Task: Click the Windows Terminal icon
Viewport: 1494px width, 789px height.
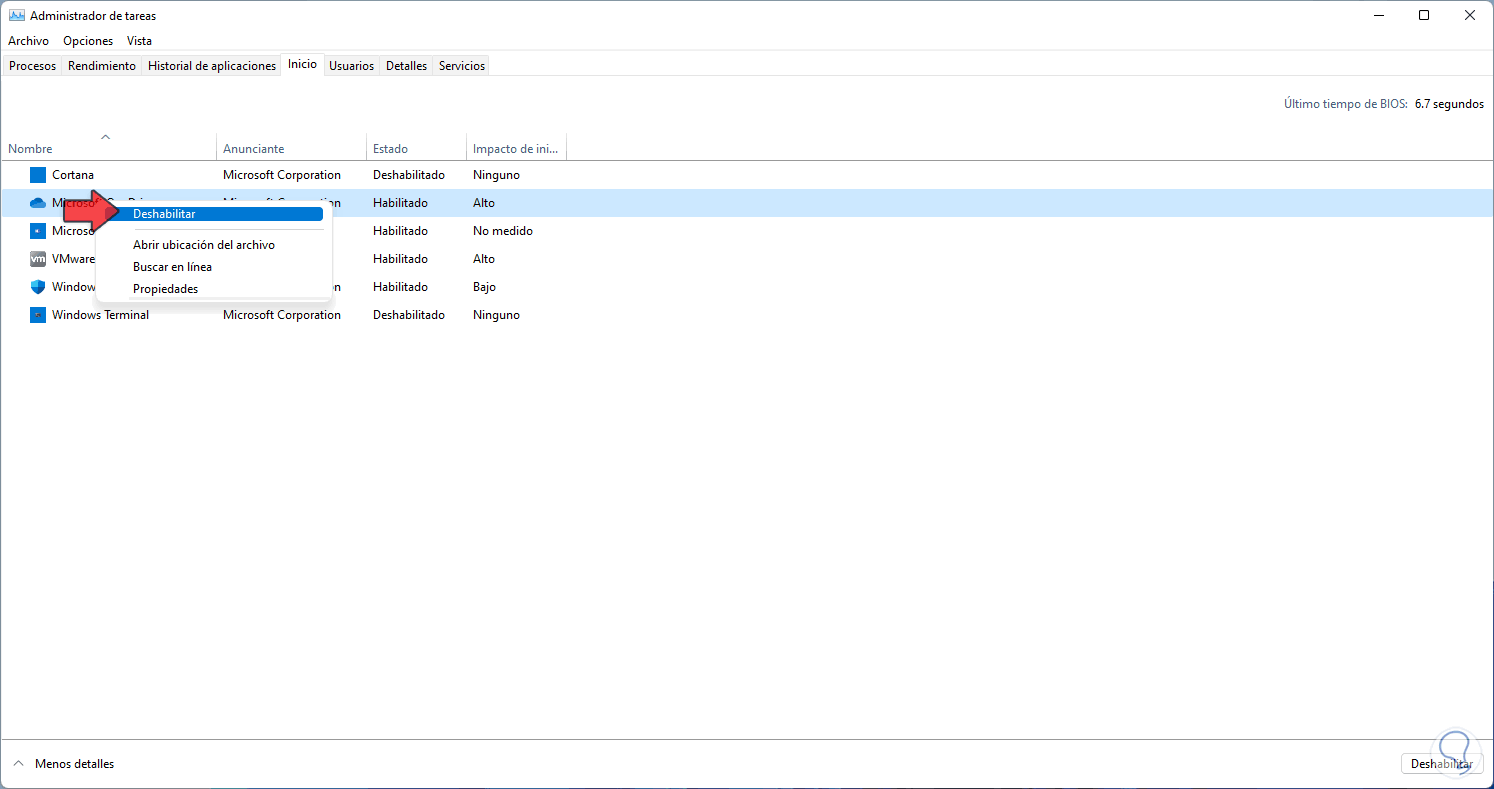Action: [38, 315]
